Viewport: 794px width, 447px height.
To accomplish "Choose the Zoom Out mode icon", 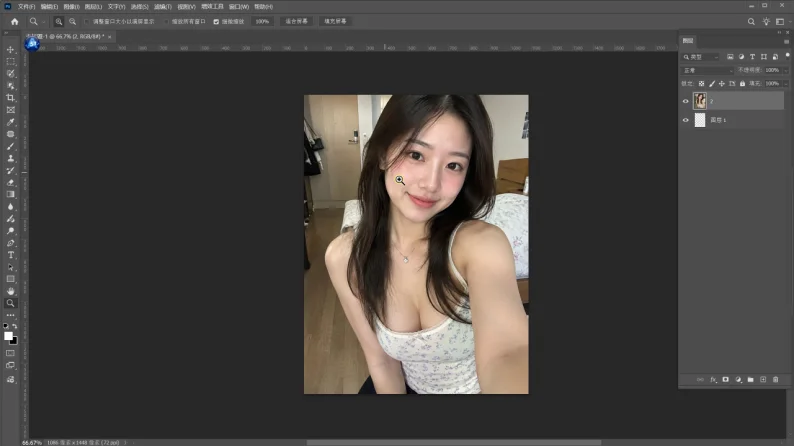I will click(x=72, y=22).
